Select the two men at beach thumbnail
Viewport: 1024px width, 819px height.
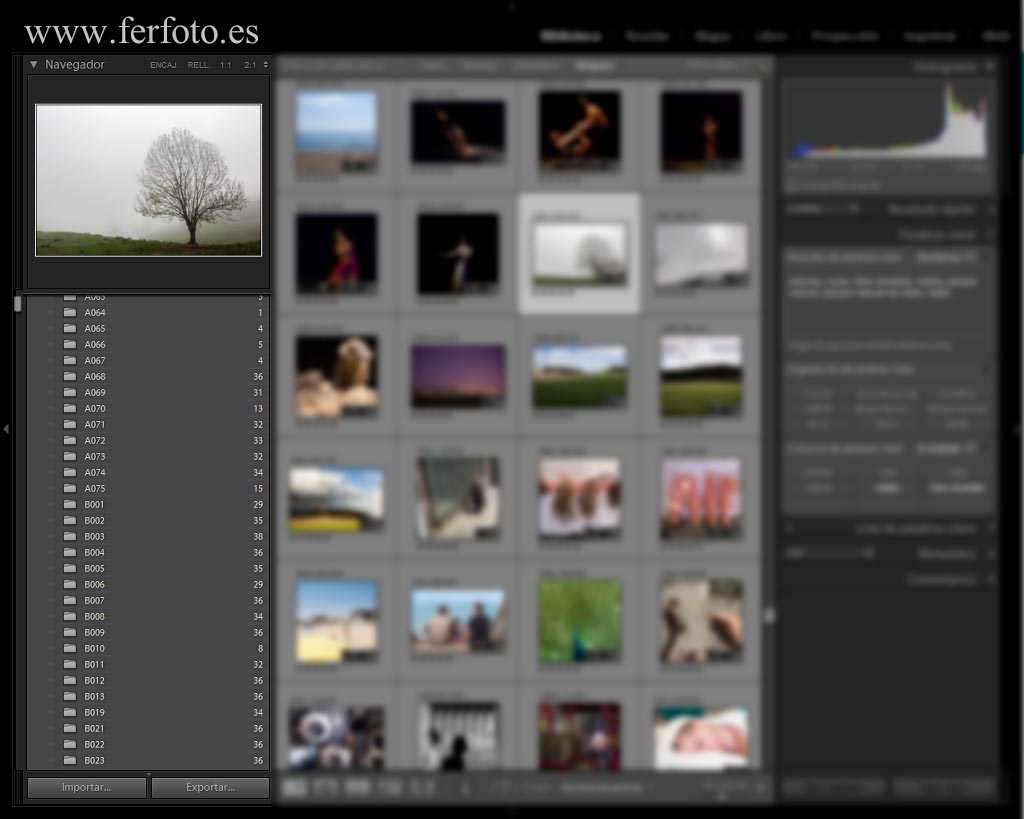(x=458, y=621)
